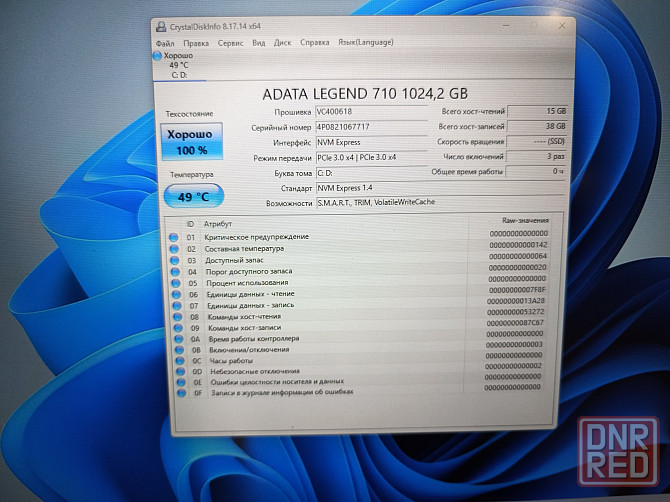Click status icon for Небезопасные отключения row
The height and width of the screenshot is (502, 670).
pos(181,372)
